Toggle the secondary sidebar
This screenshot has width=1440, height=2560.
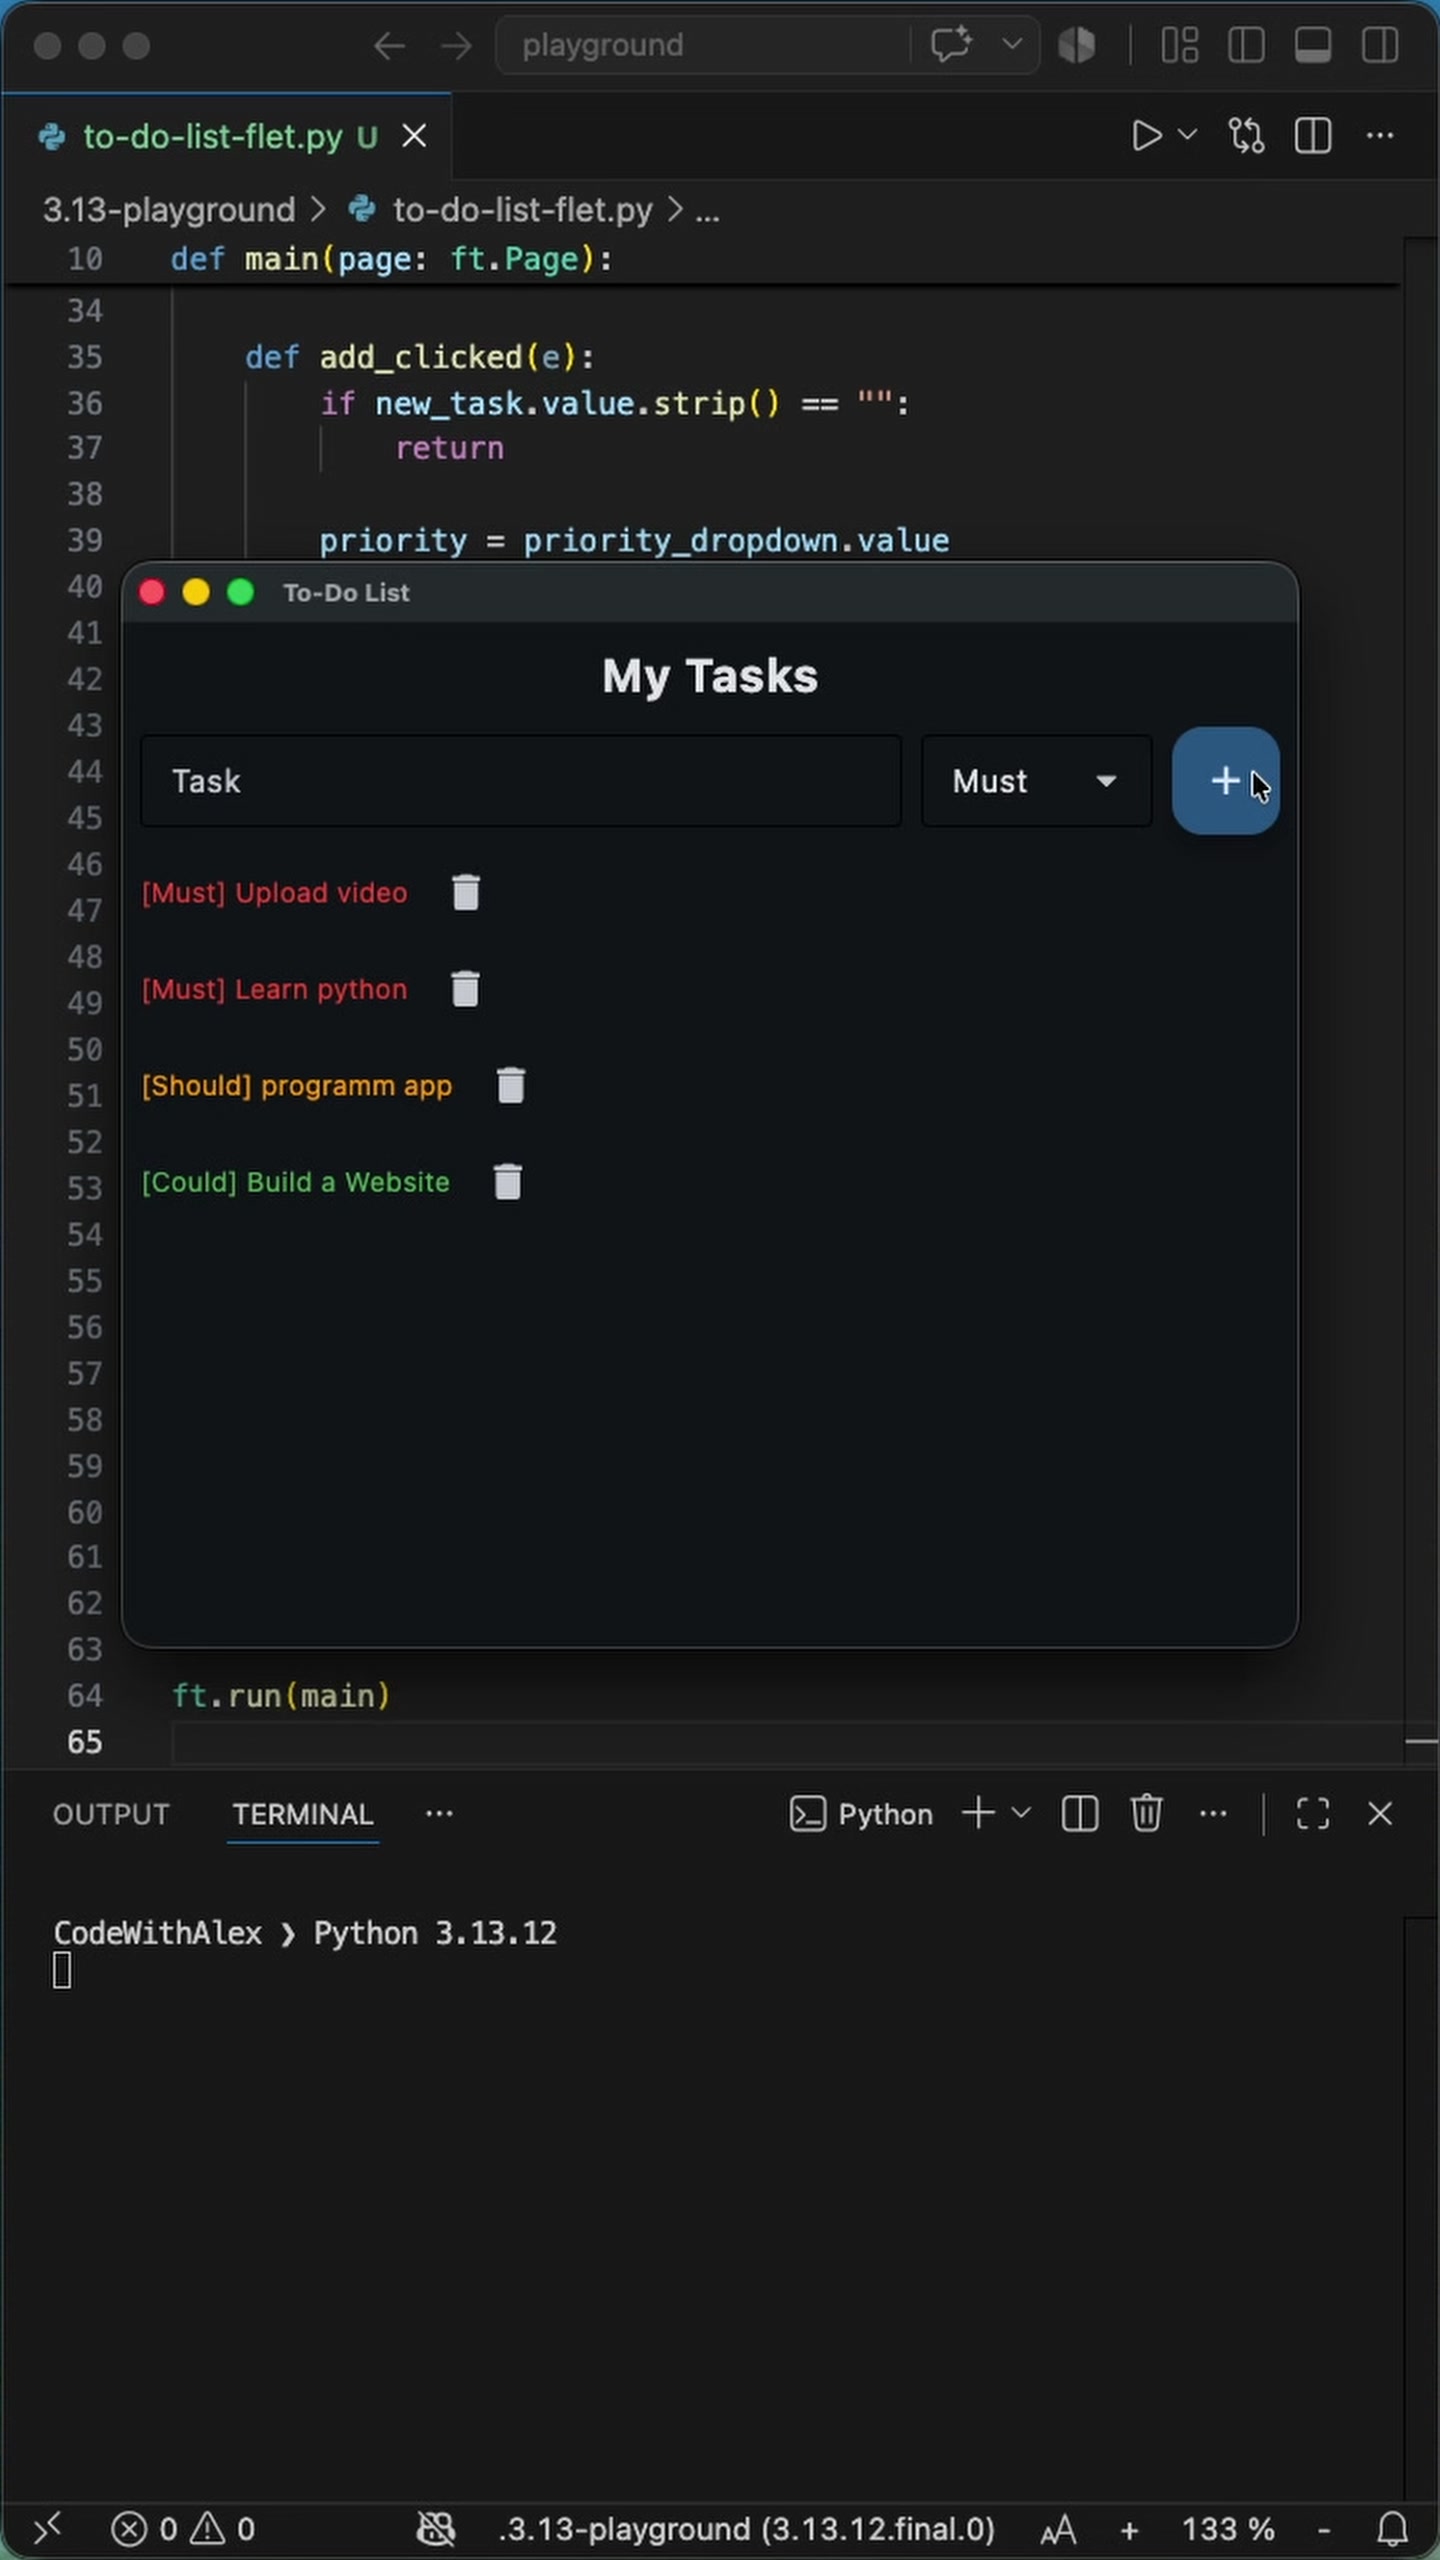point(1379,45)
